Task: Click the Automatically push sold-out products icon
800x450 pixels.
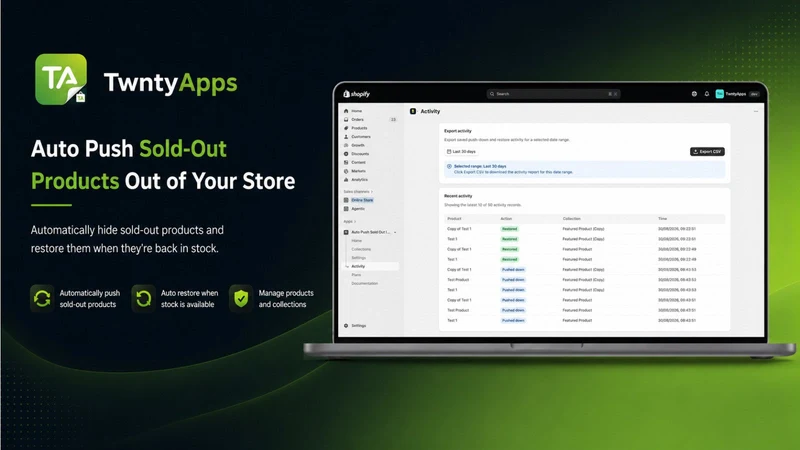Action: (42, 298)
